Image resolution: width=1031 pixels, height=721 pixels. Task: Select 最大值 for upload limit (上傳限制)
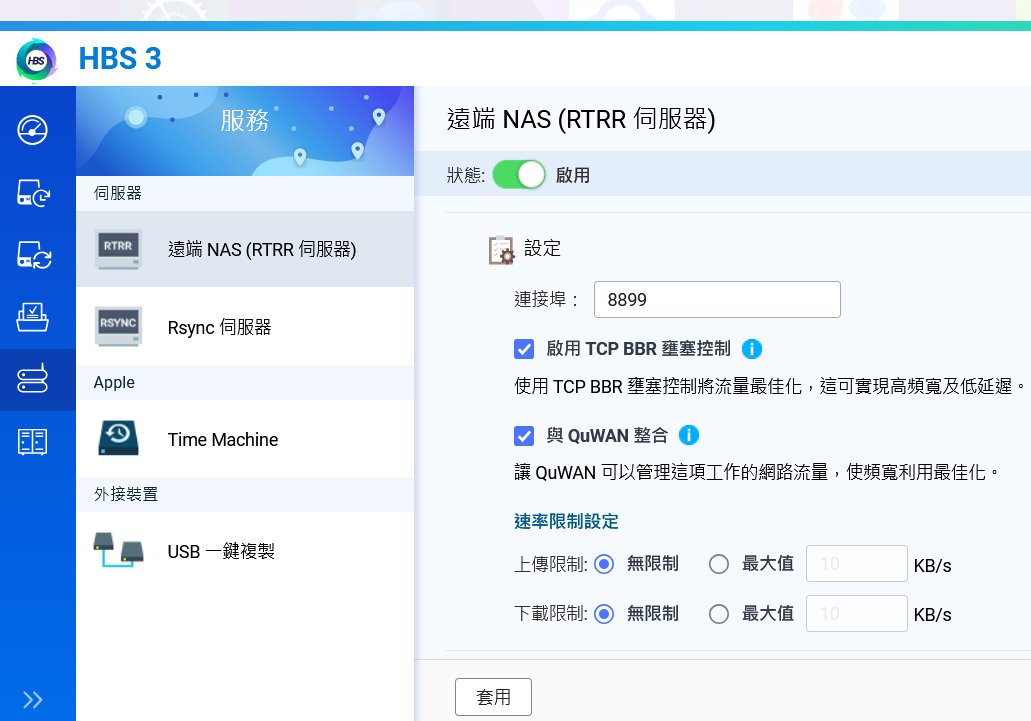(718, 564)
